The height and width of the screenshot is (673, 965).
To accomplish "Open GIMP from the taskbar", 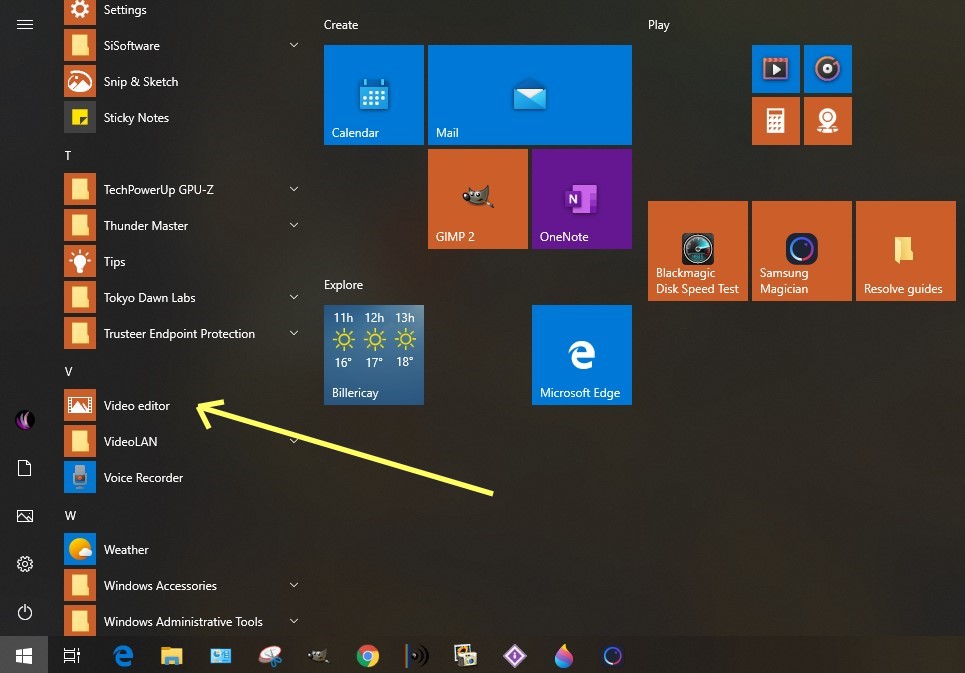I will [x=318, y=656].
